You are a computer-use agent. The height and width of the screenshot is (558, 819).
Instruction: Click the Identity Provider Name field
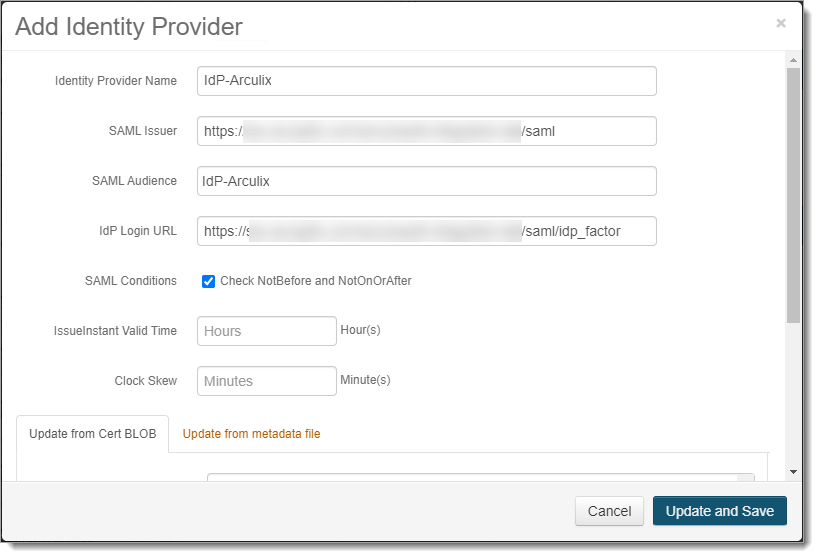coord(426,81)
